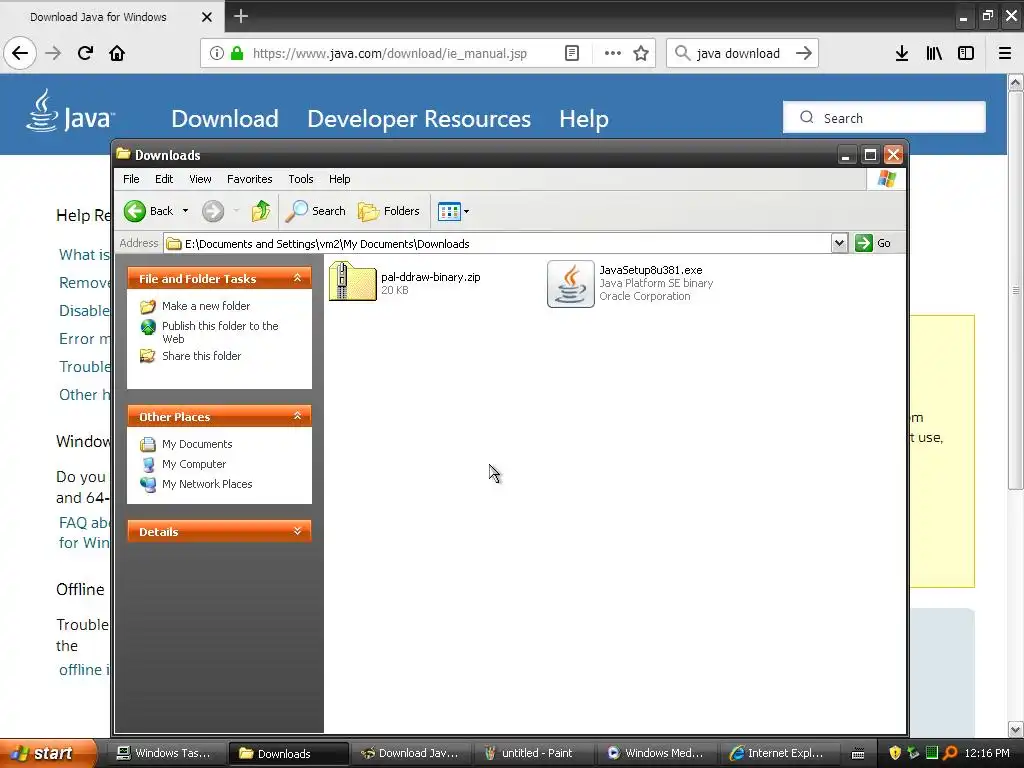Go to My Network Places
Viewport: 1024px width, 768px height.
(x=207, y=484)
